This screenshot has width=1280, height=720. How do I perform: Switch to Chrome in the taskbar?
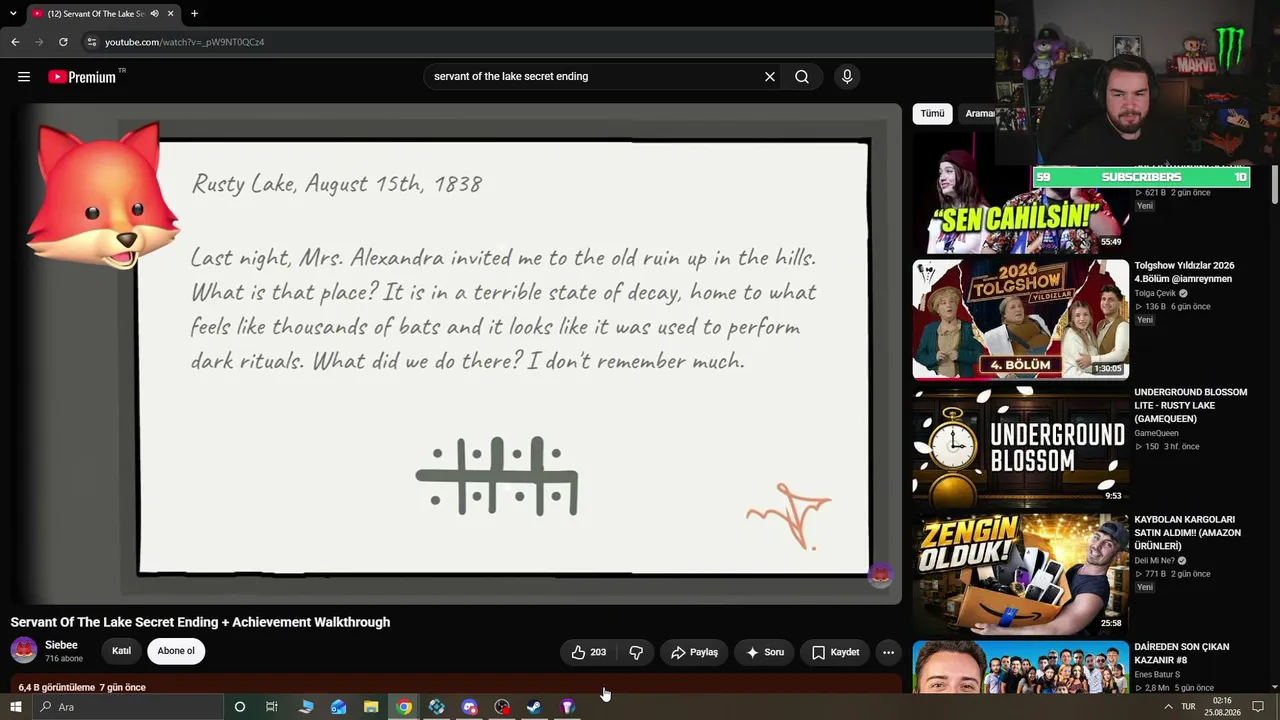pyautogui.click(x=404, y=707)
